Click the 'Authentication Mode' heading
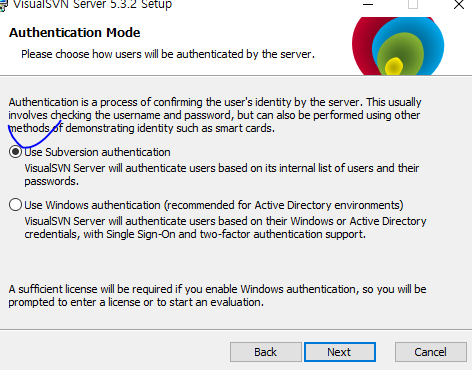 point(75,33)
